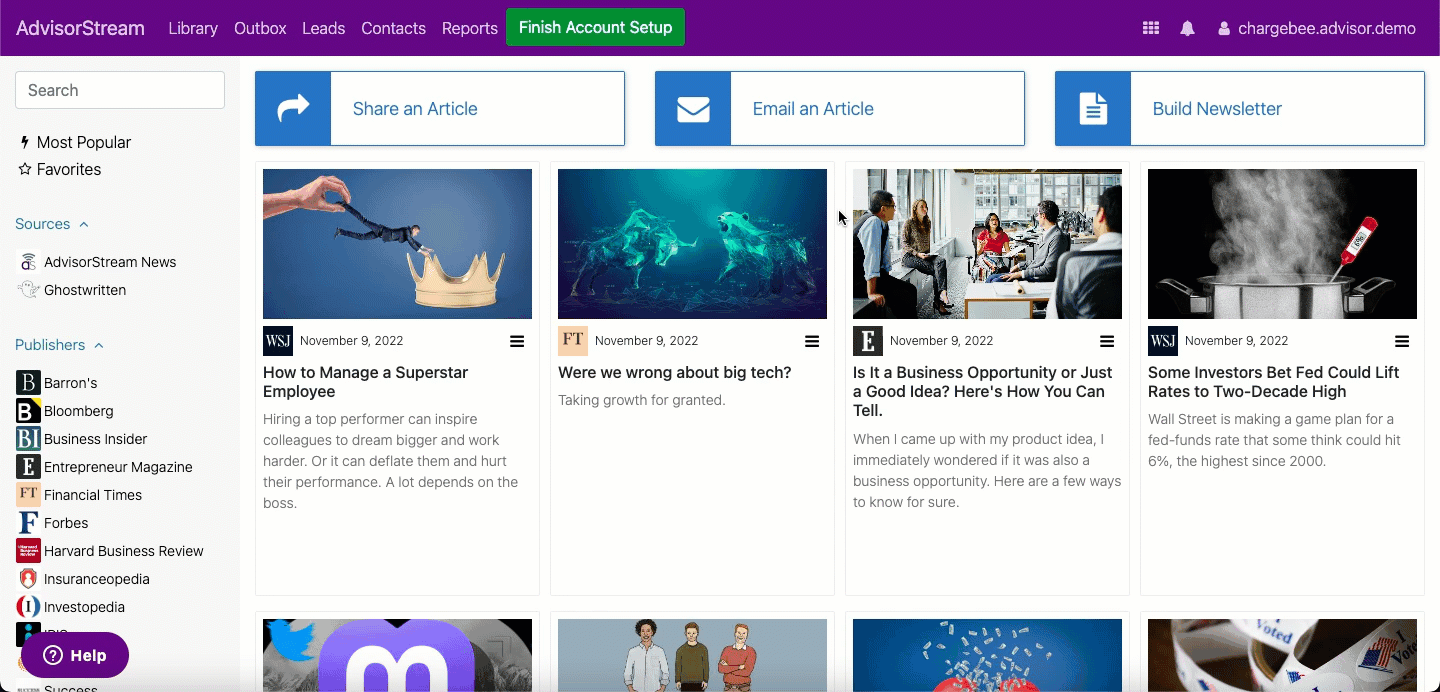Open the Library menu

click(193, 29)
